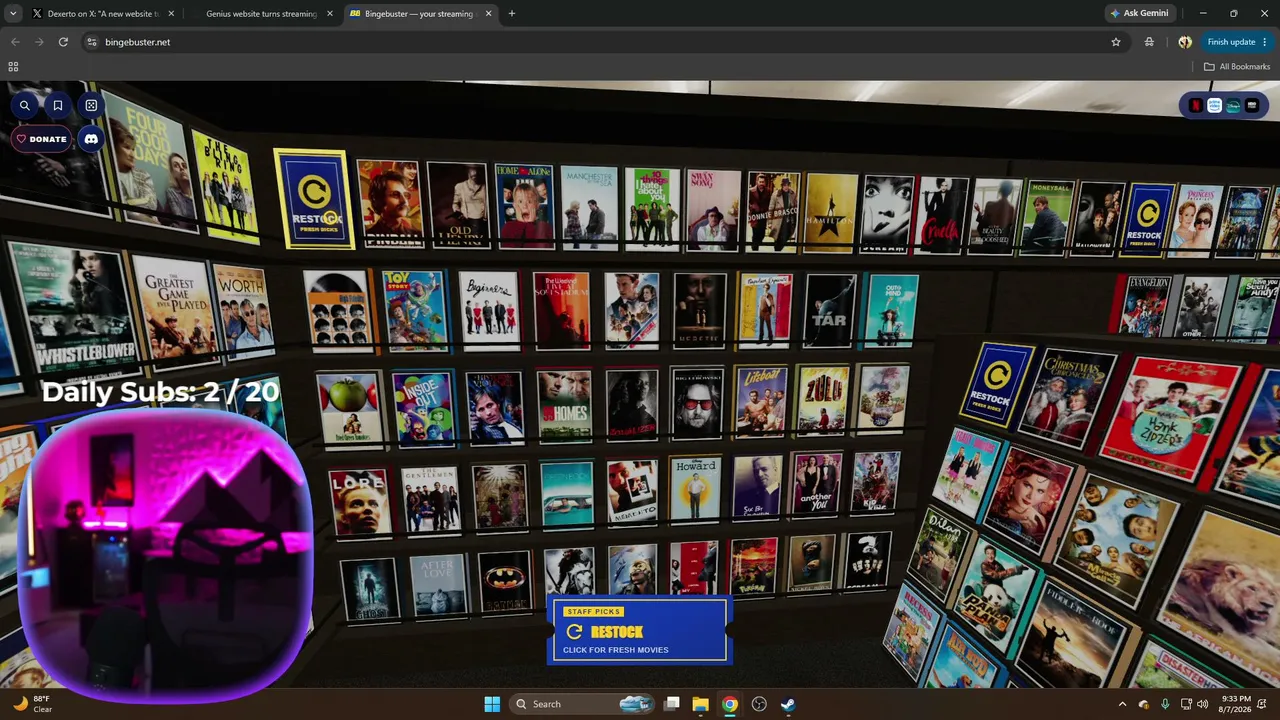
Task: Choose the Old Henry poster
Action: 457,204
